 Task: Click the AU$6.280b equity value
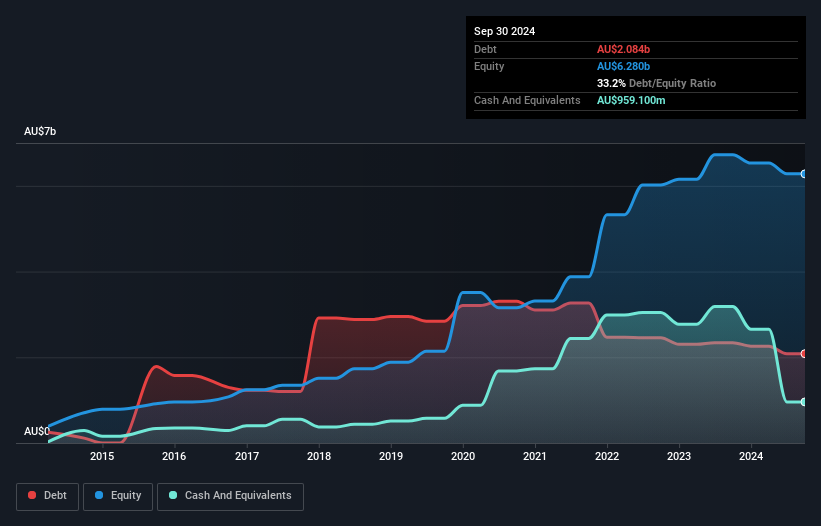coord(623,66)
